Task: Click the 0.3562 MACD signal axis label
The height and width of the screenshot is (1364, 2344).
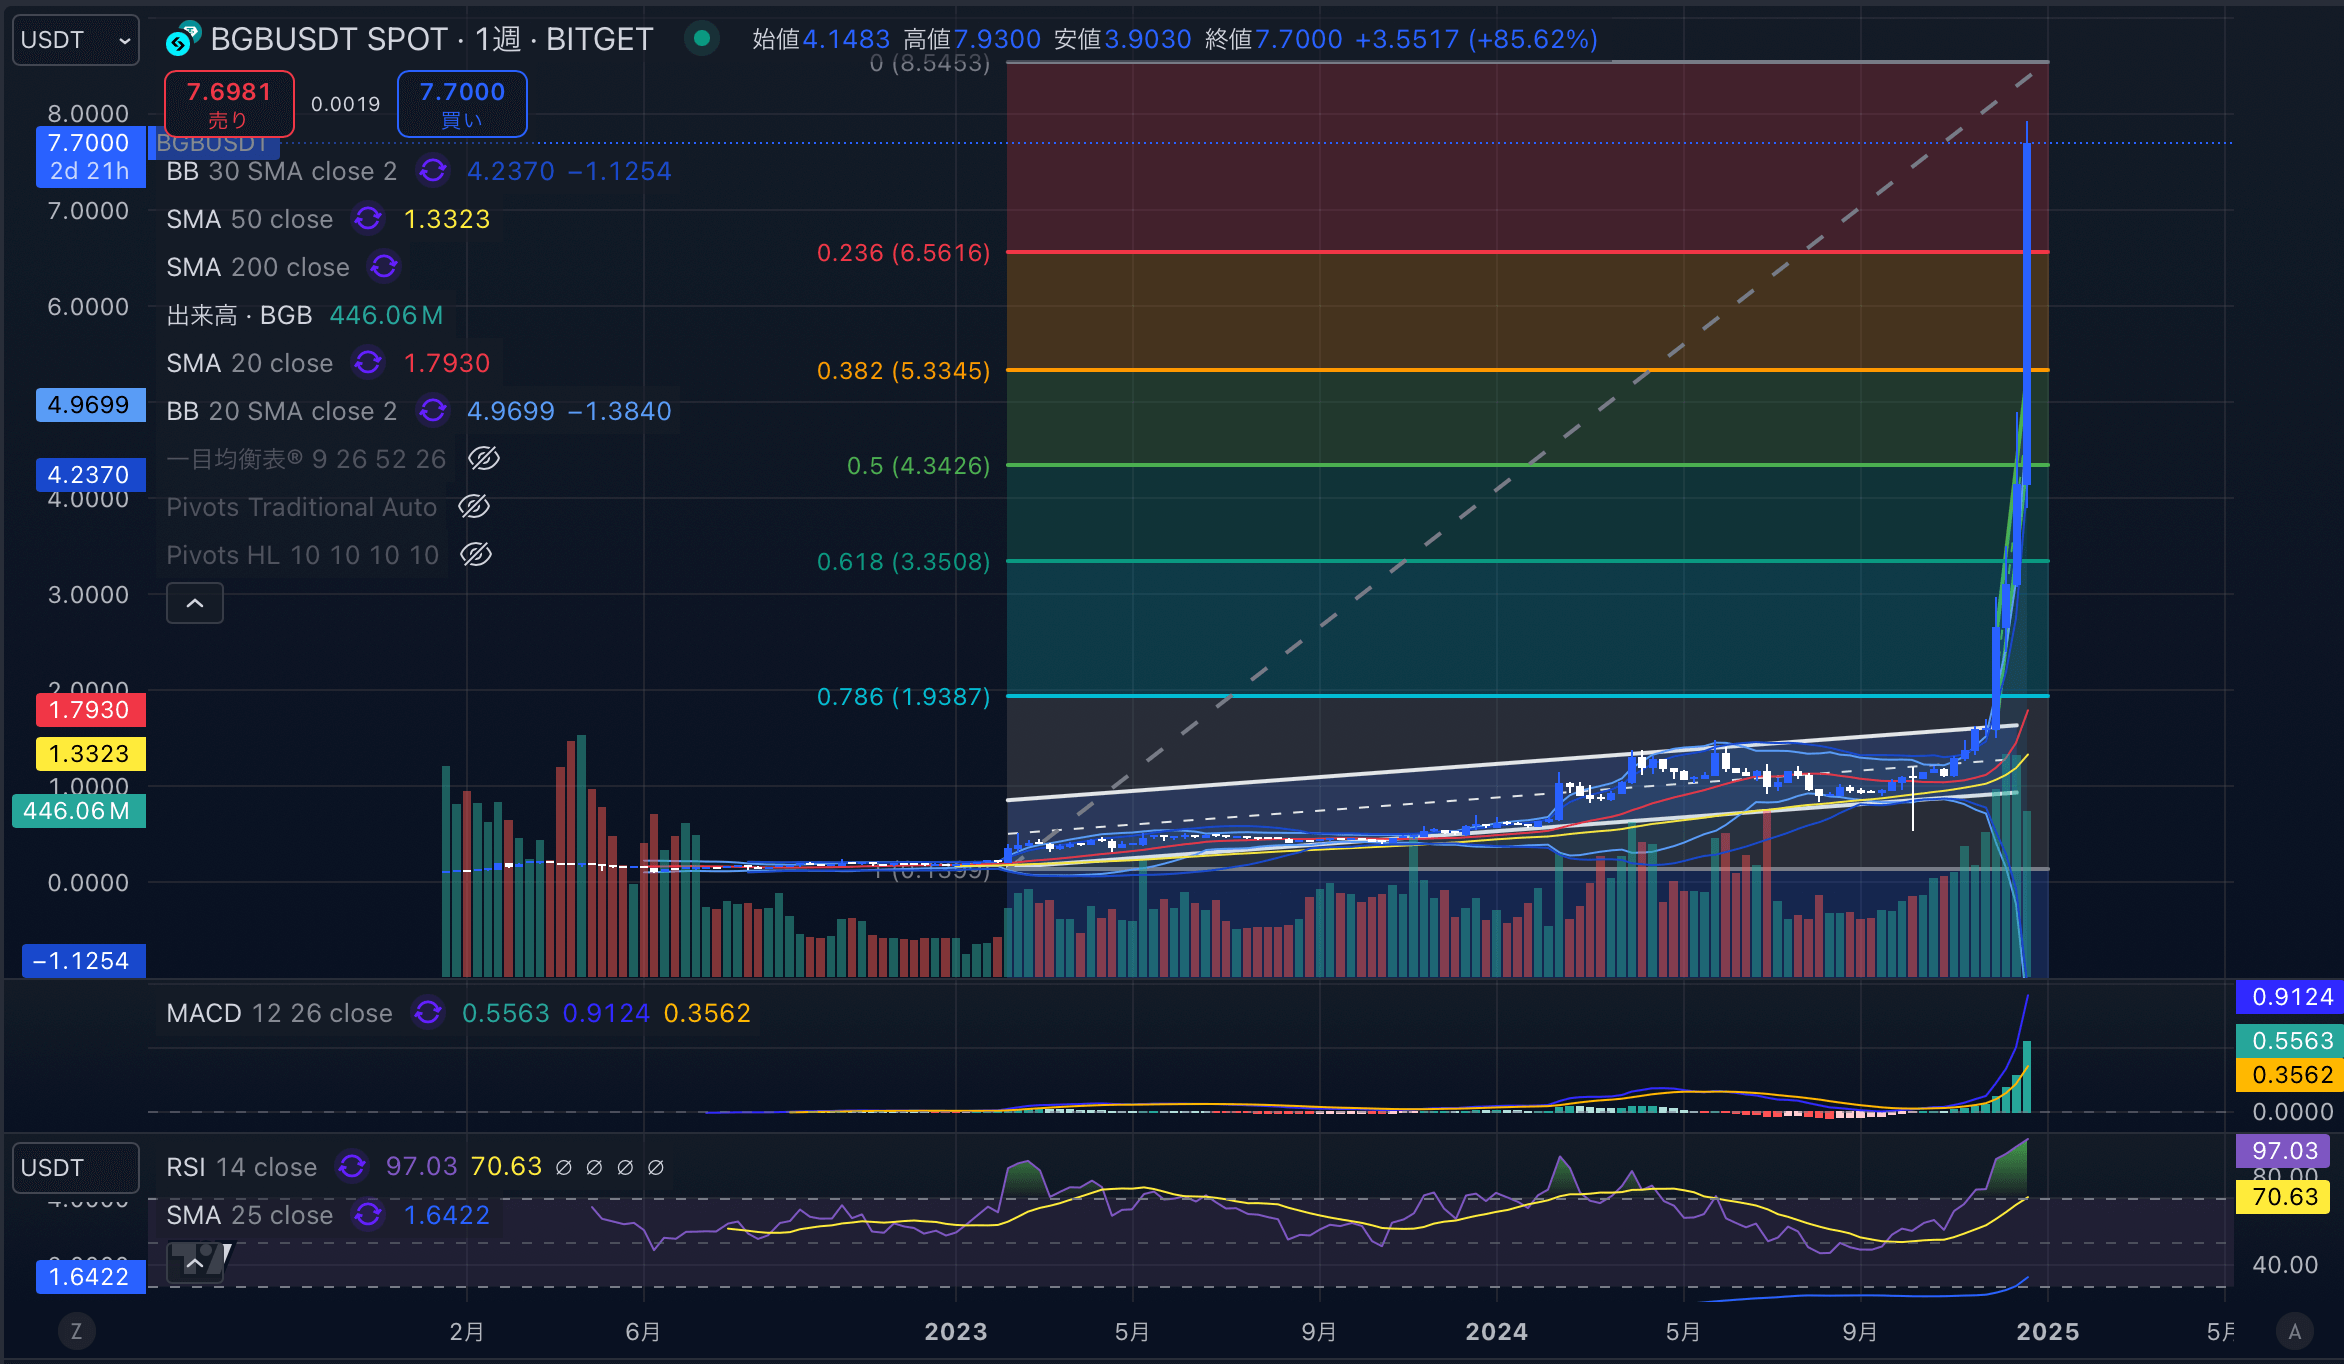Action: [2289, 1075]
